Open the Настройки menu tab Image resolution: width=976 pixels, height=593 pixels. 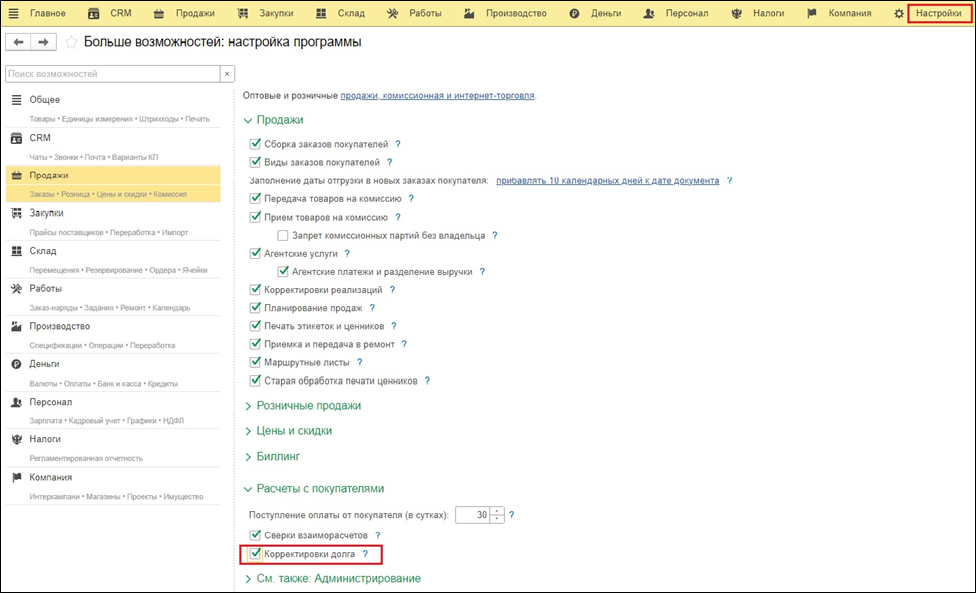pyautogui.click(x=939, y=13)
